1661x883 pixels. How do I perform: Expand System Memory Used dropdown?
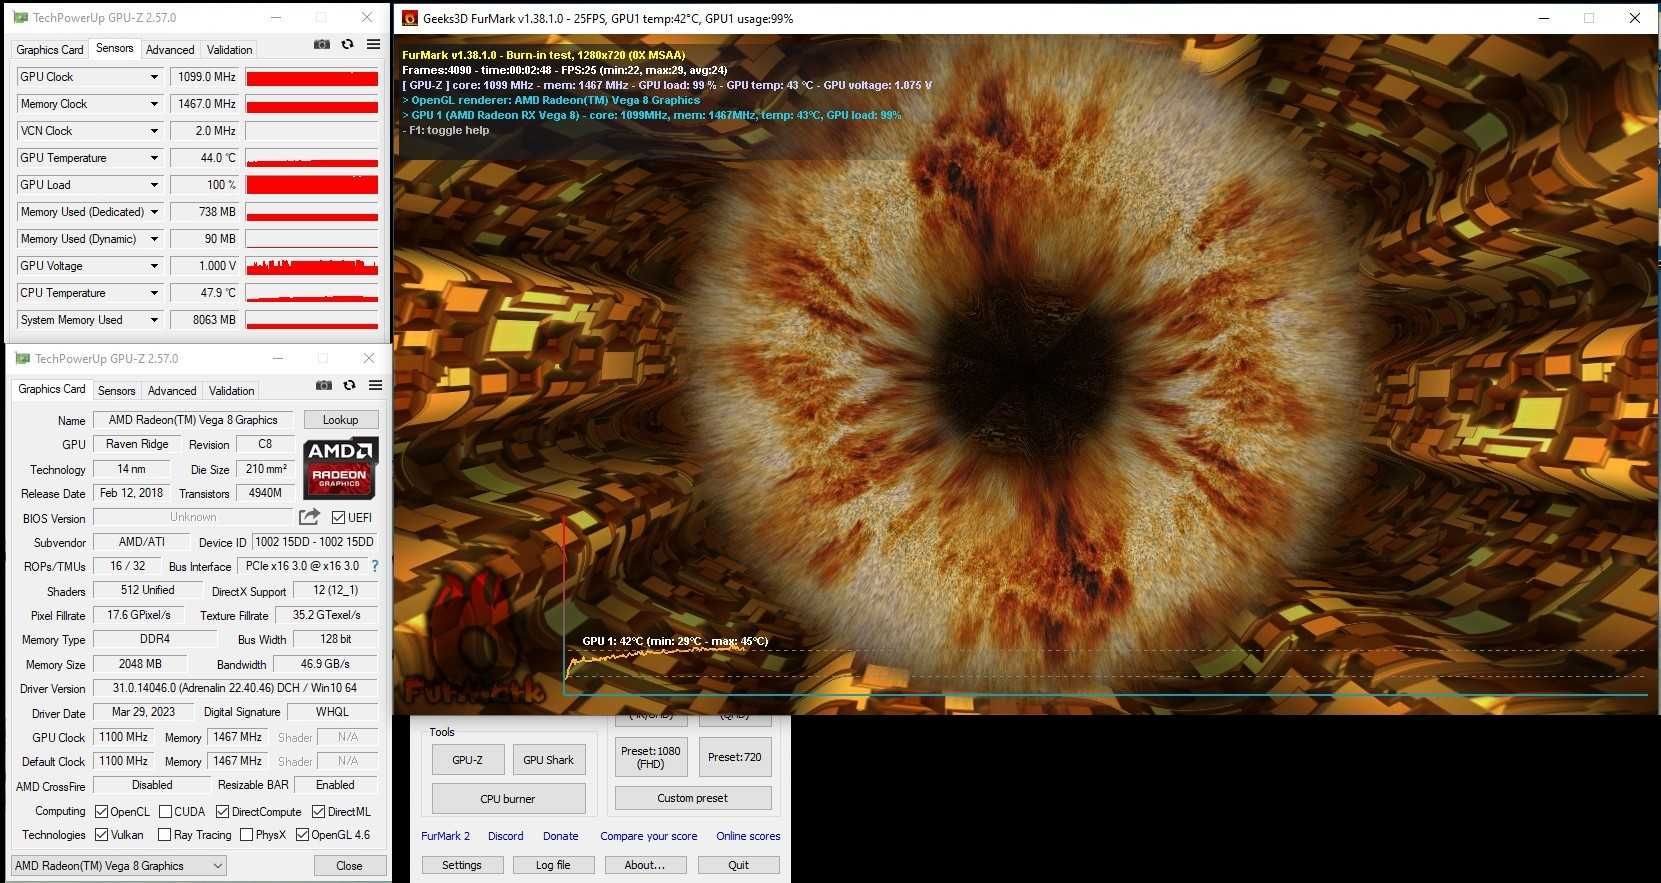click(154, 320)
